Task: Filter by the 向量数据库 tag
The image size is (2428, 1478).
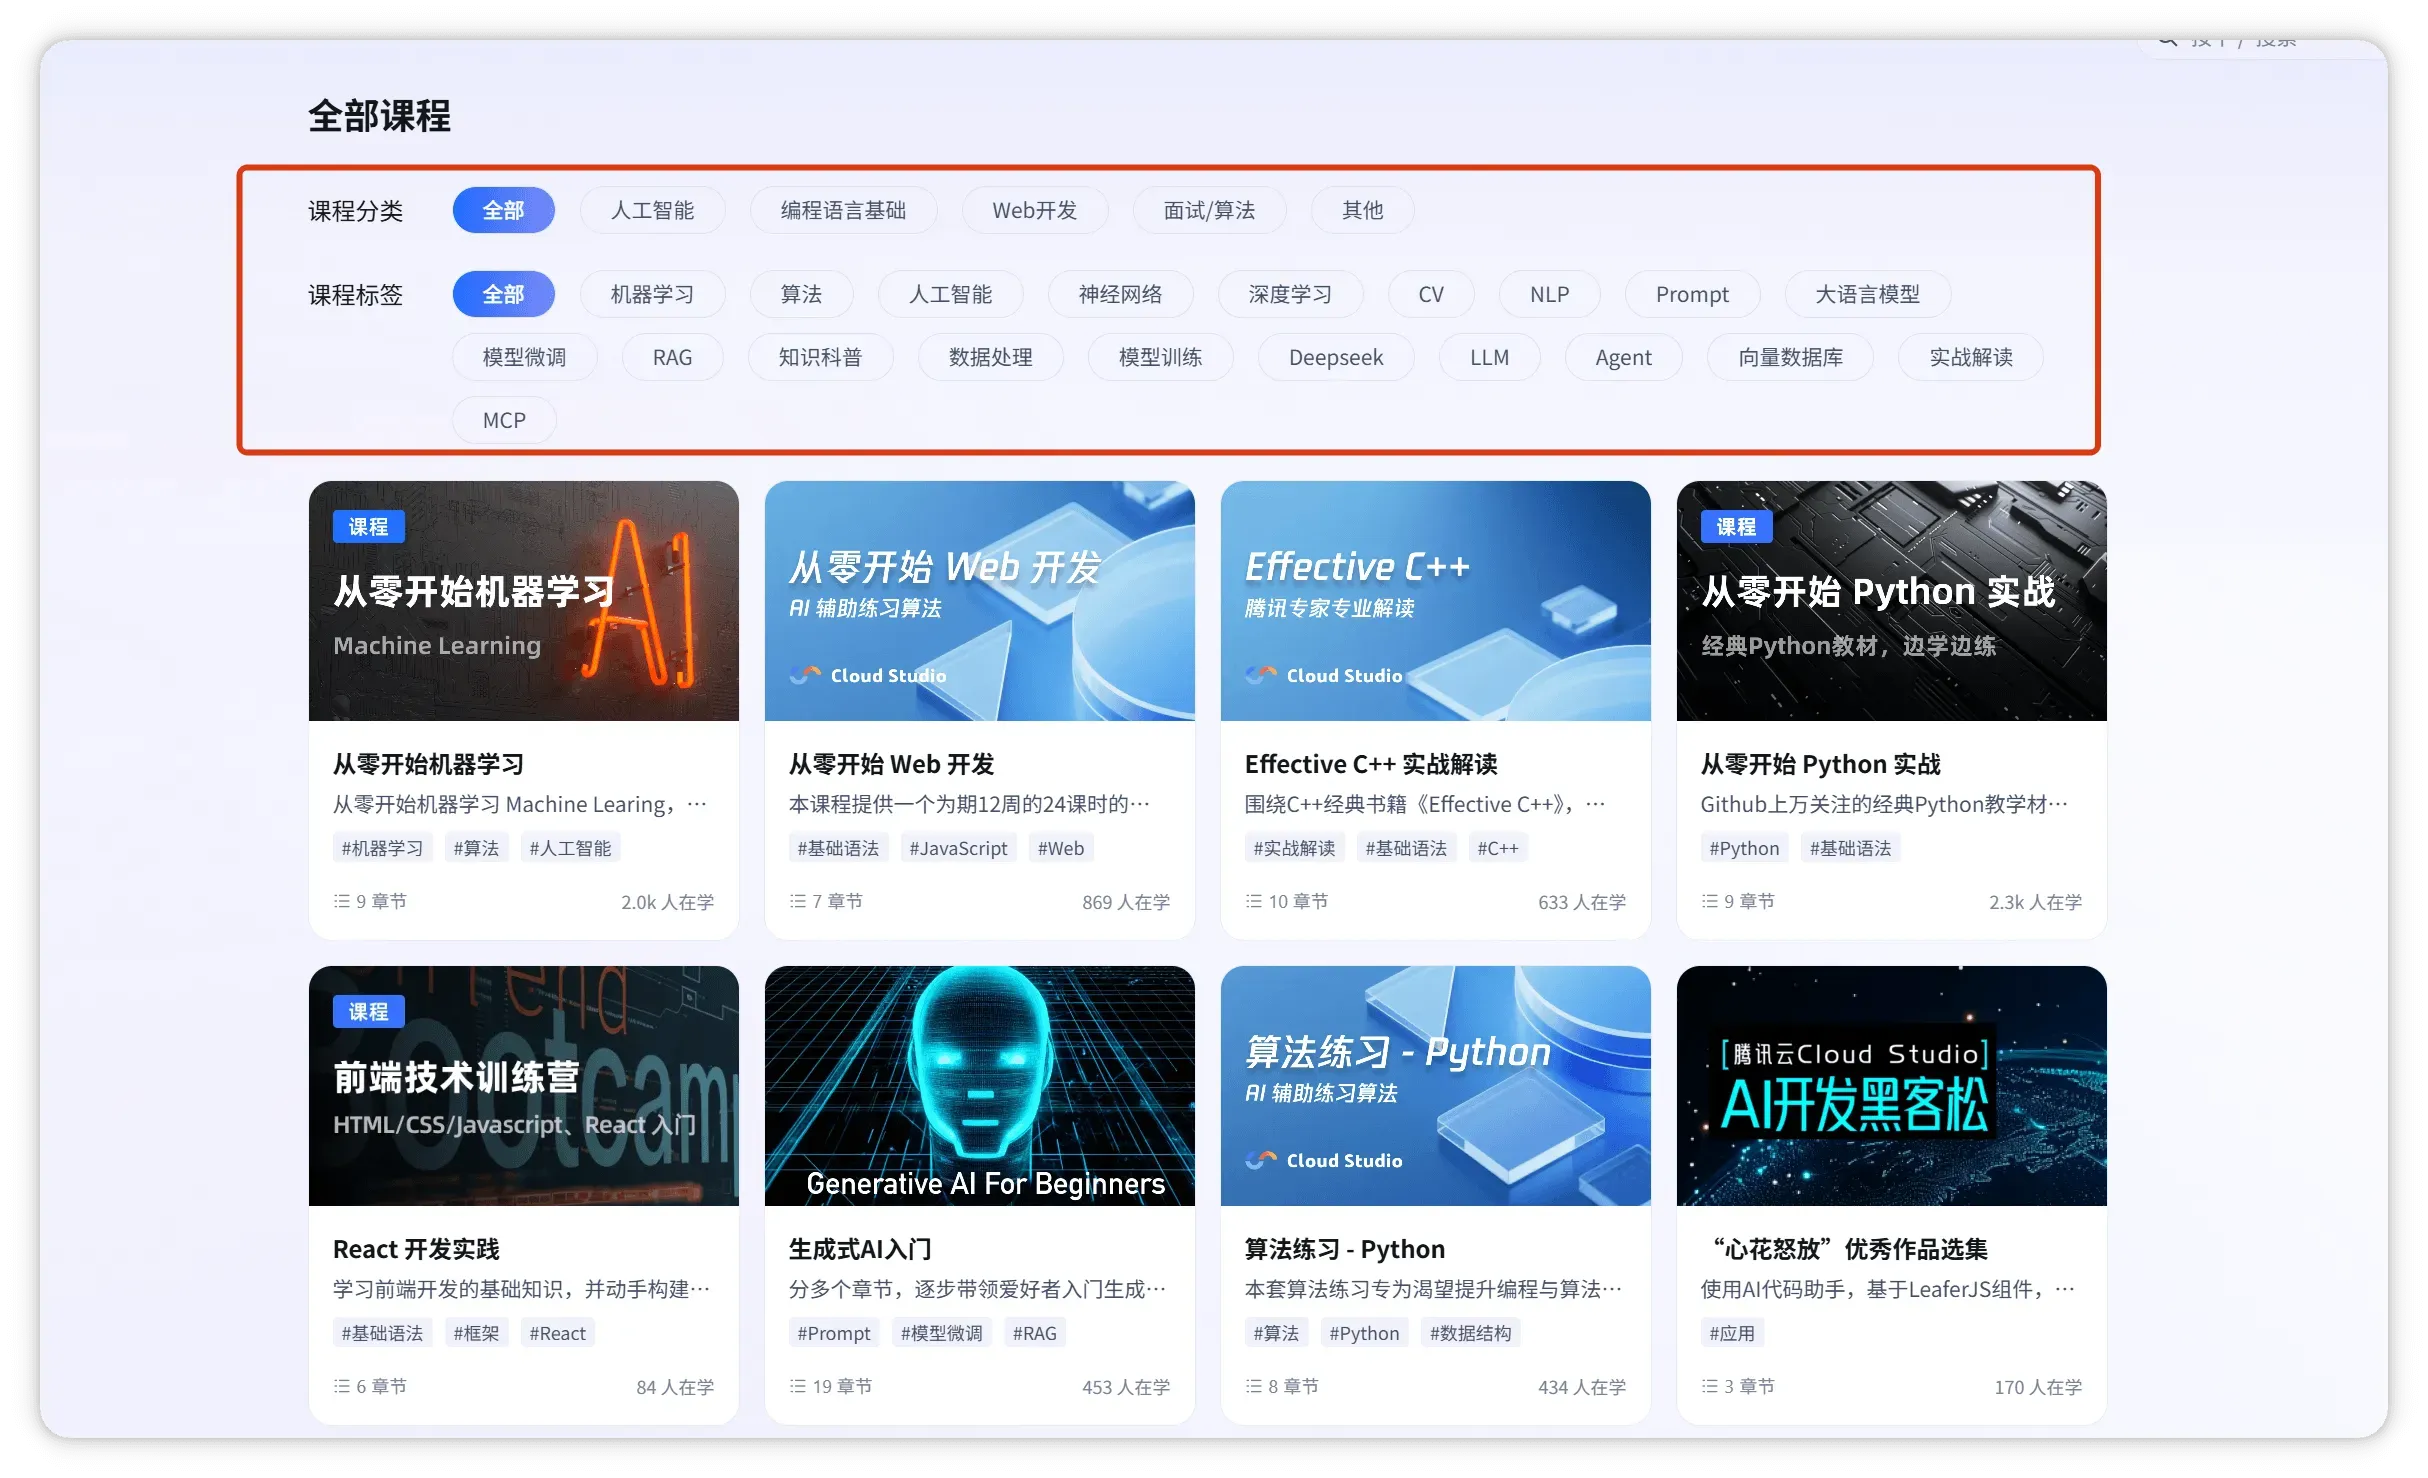Action: point(1790,357)
